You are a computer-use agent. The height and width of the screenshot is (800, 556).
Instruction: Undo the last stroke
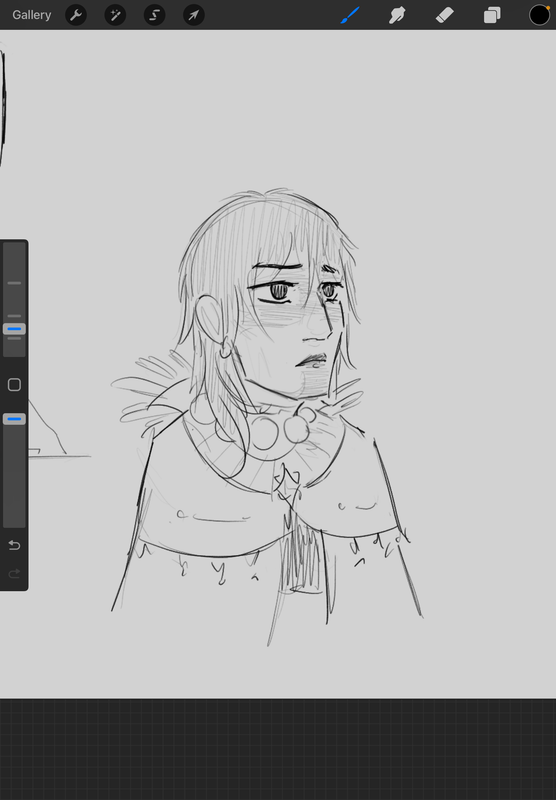click(x=14, y=545)
